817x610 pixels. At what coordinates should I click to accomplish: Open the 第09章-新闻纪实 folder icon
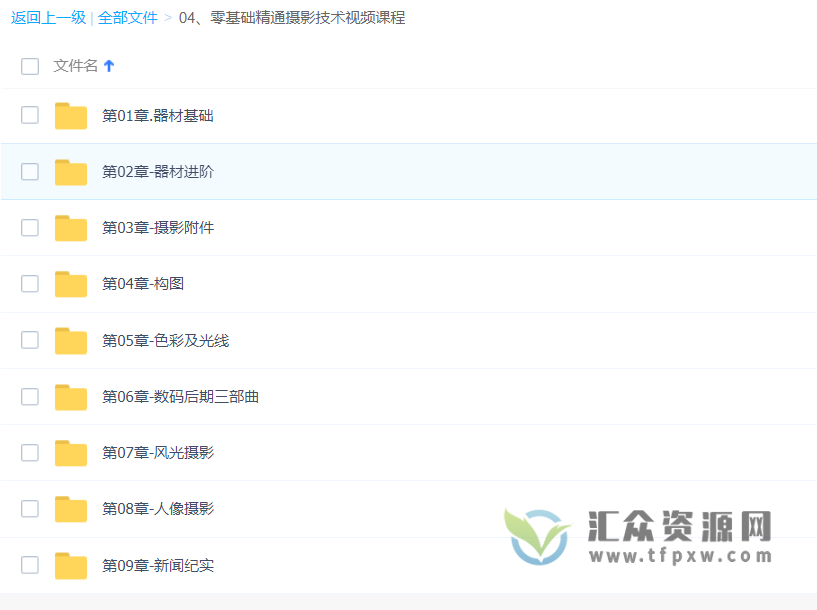(70, 564)
